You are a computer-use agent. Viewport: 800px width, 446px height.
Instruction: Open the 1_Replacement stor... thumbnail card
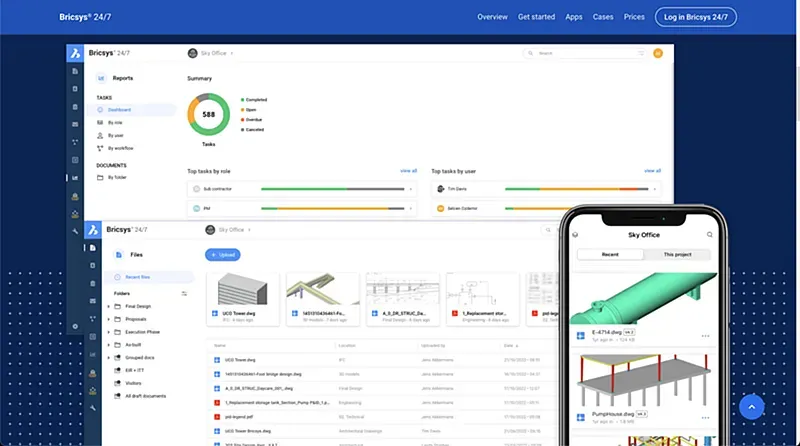483,299
